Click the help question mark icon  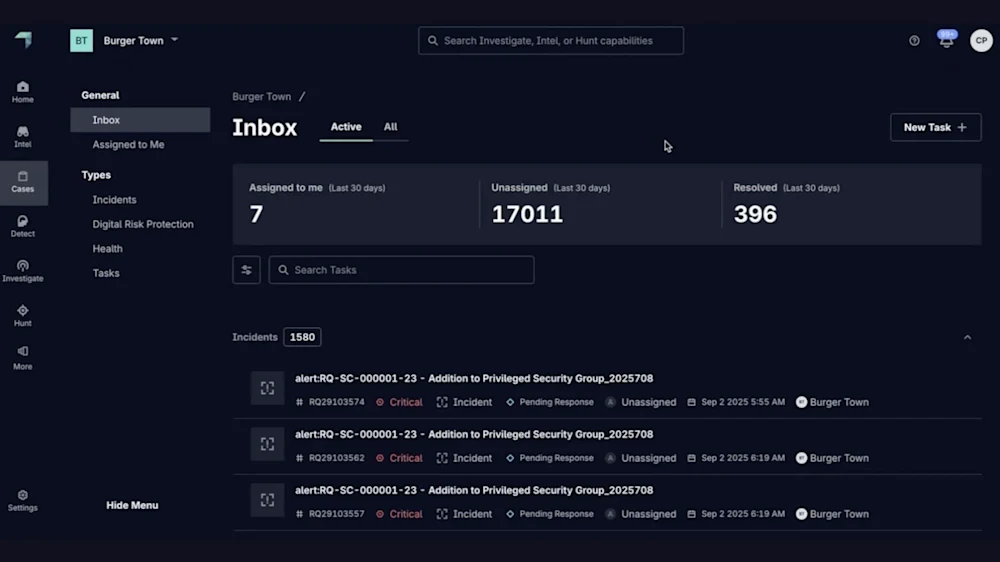[914, 41]
